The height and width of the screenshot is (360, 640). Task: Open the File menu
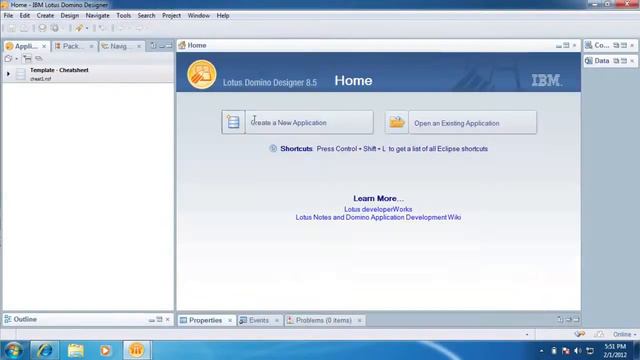point(8,16)
